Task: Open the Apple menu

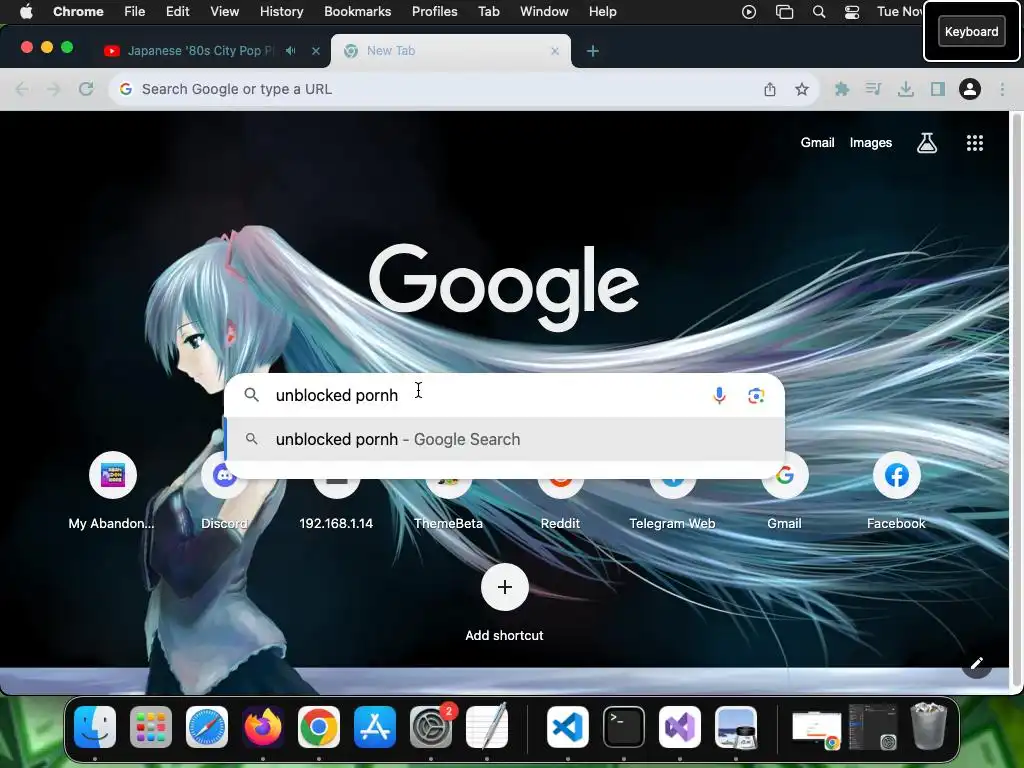Action: [26, 11]
